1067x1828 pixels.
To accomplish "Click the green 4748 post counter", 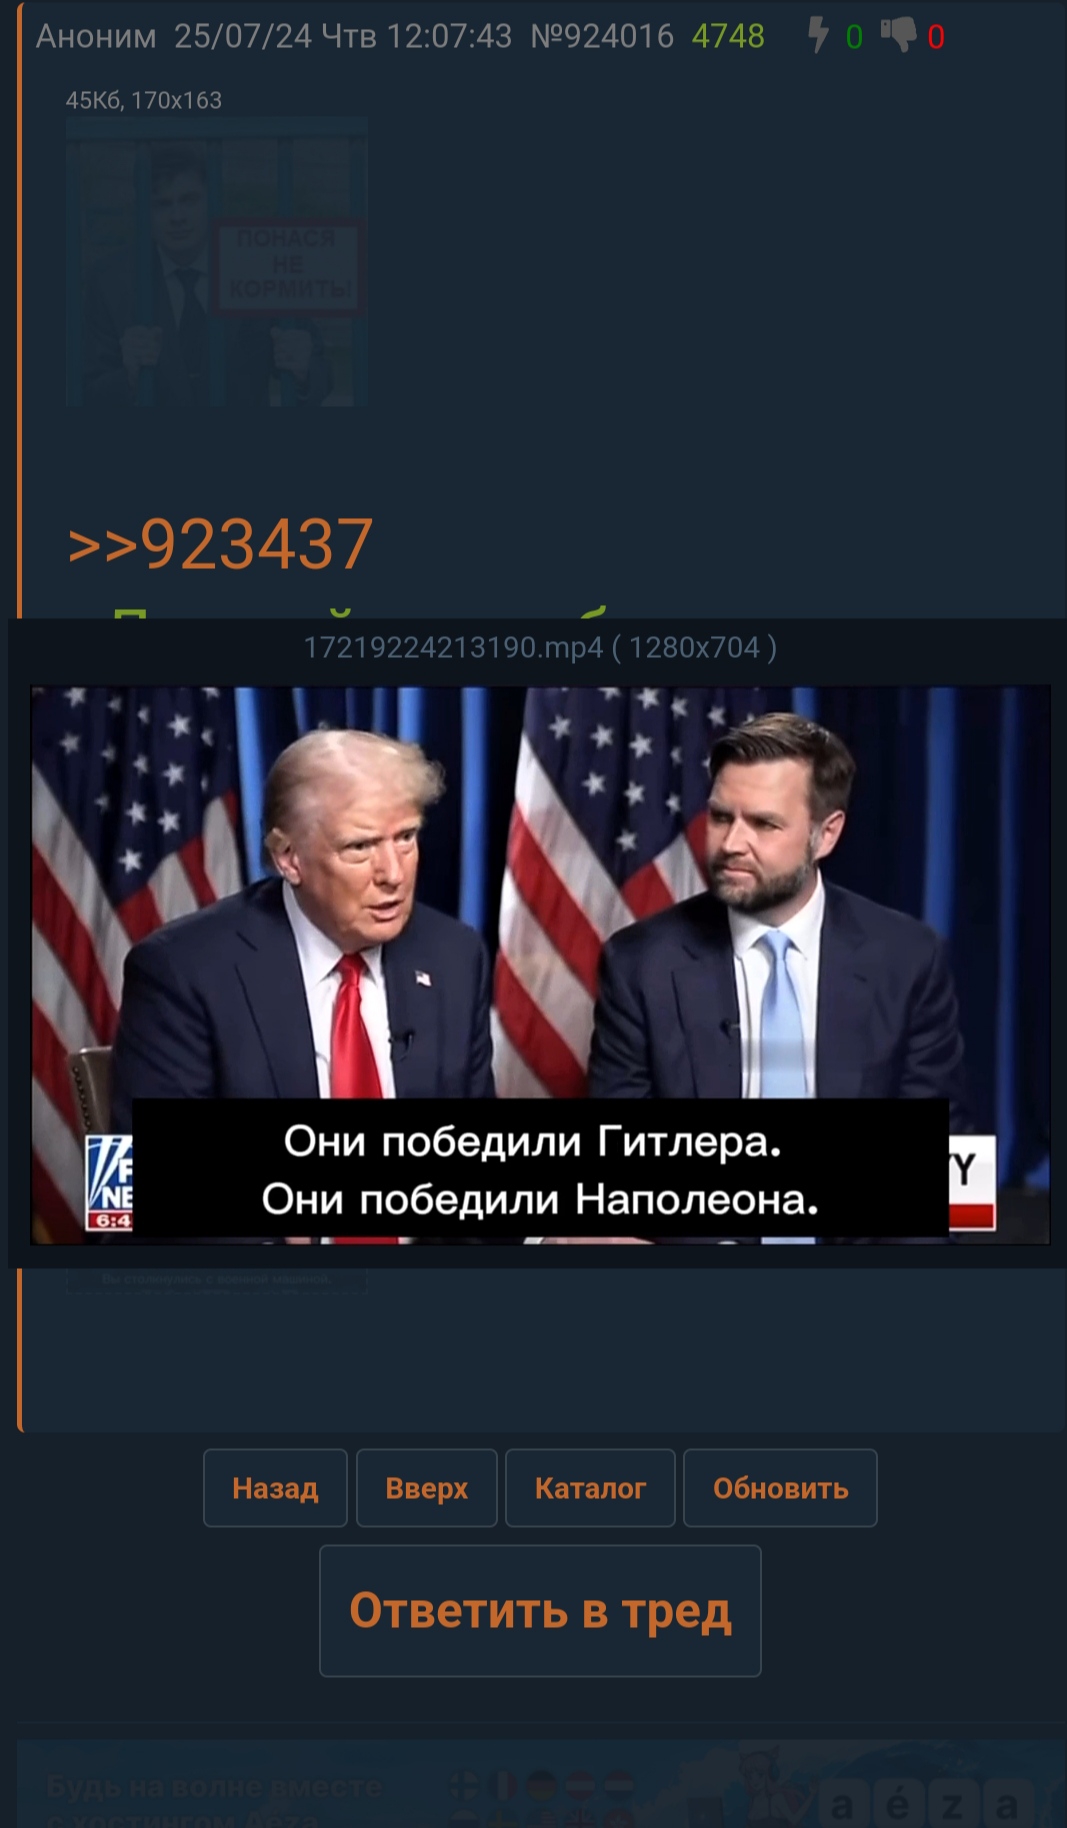I will pyautogui.click(x=728, y=36).
